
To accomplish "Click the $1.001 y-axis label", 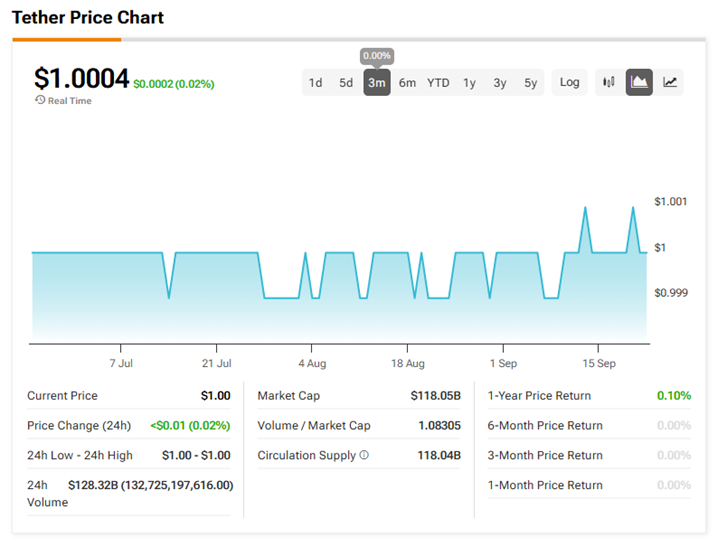I will point(671,202).
